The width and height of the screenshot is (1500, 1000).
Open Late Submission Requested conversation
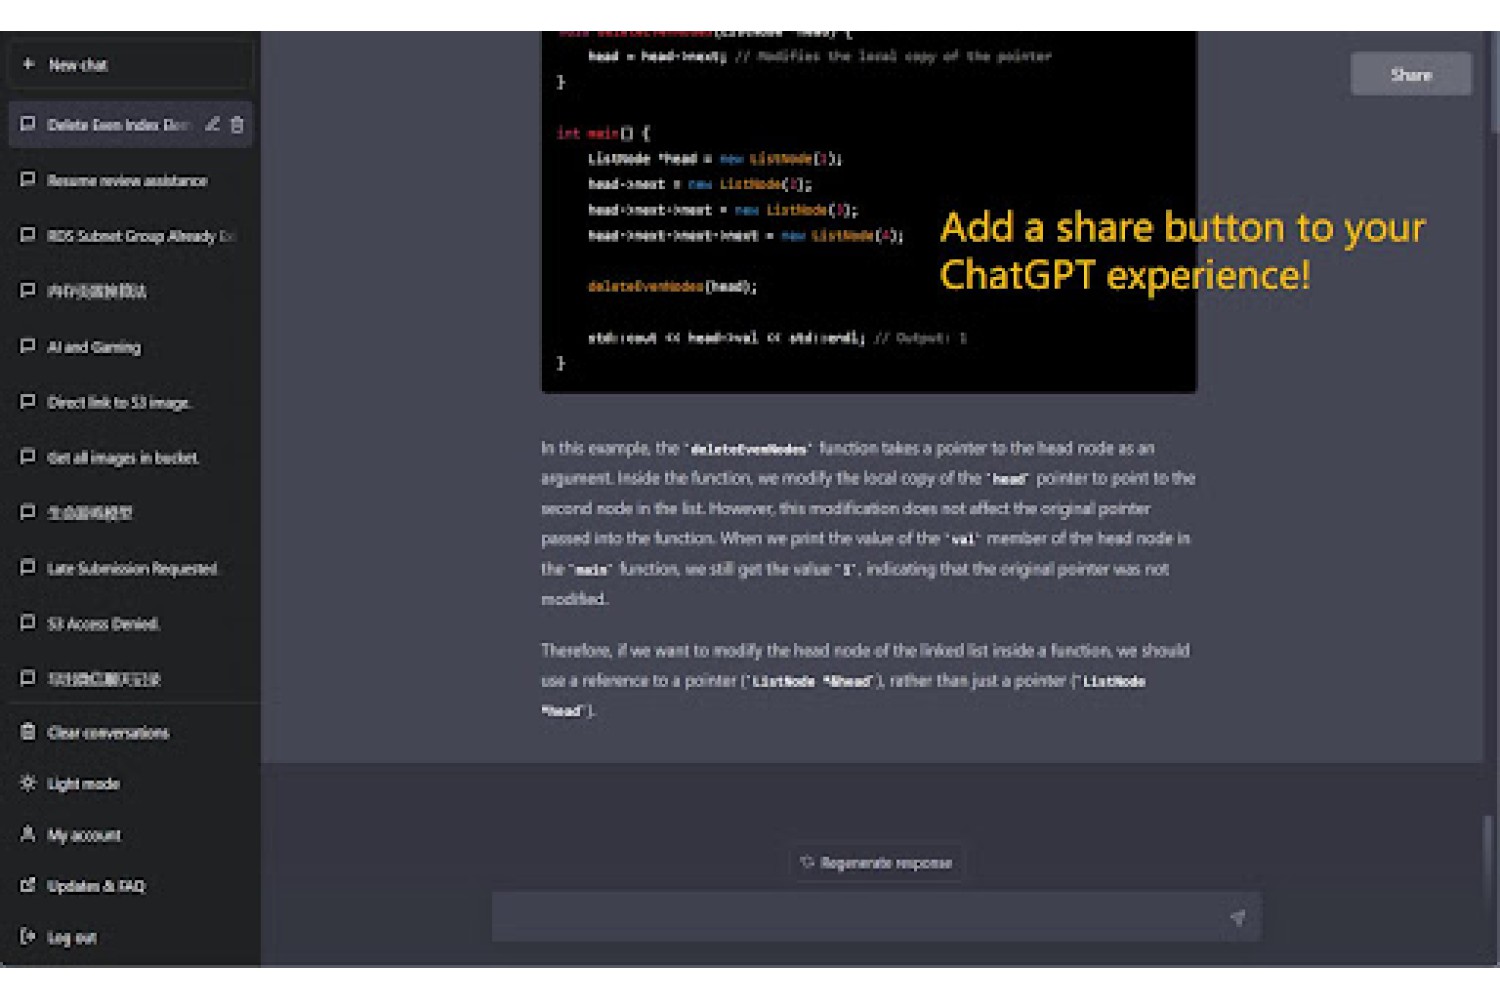130,568
